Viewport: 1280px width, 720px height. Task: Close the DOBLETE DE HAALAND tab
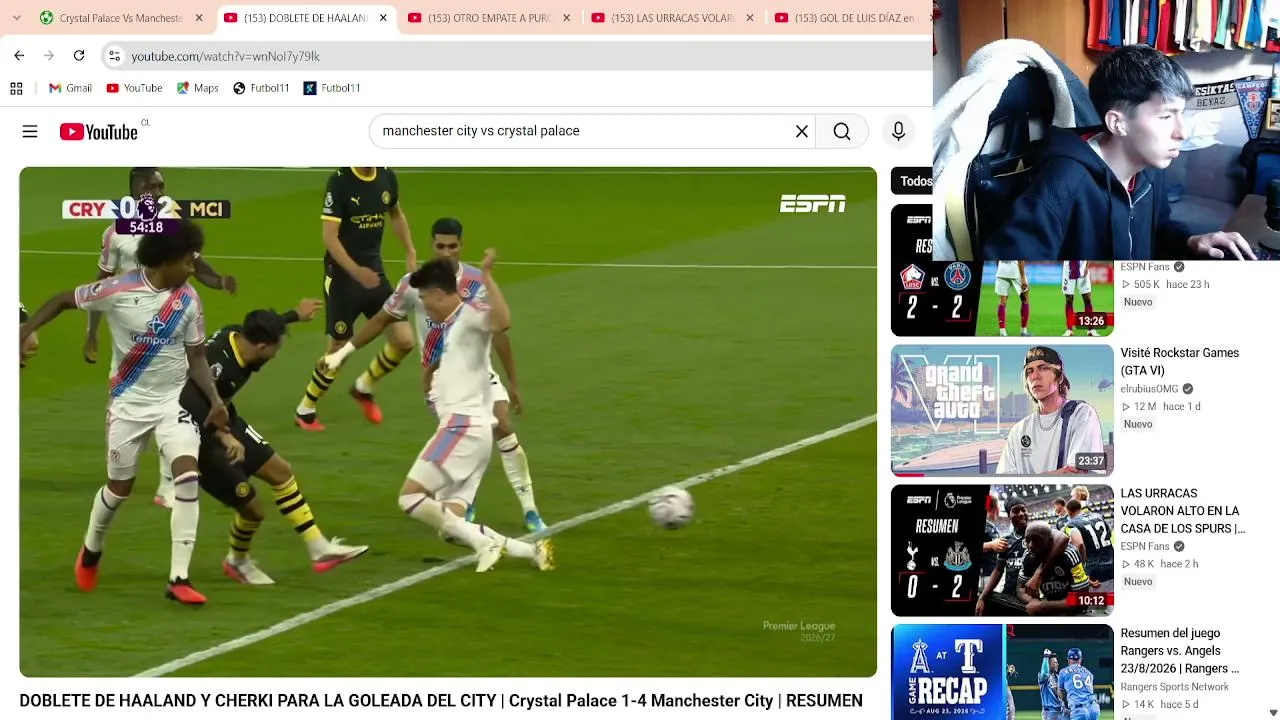click(383, 18)
